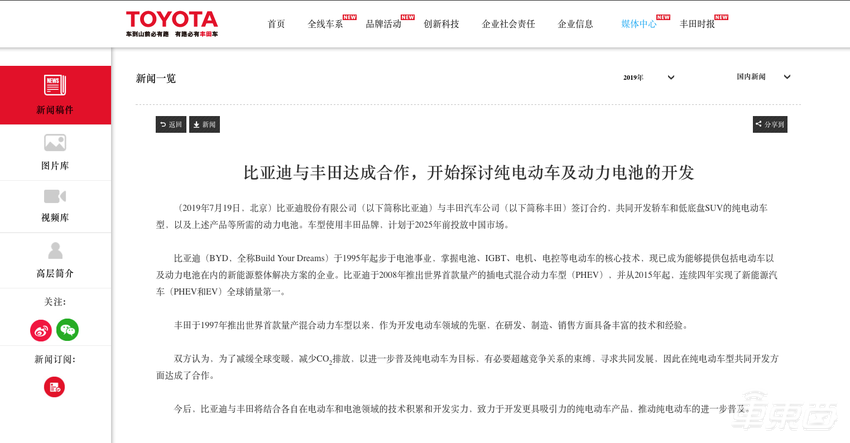850x443 pixels.
Task: Click the TOYOTA logo
Action: 172,23
